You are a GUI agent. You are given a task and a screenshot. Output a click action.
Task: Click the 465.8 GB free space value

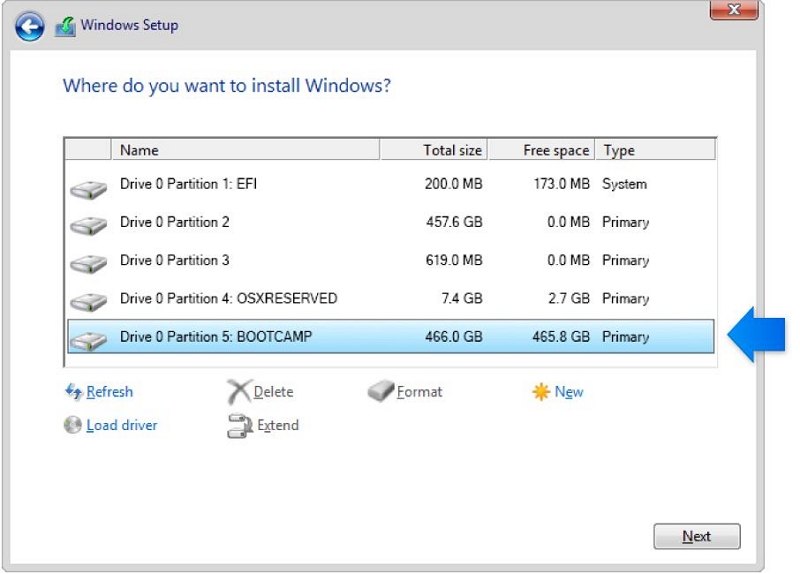[561, 337]
